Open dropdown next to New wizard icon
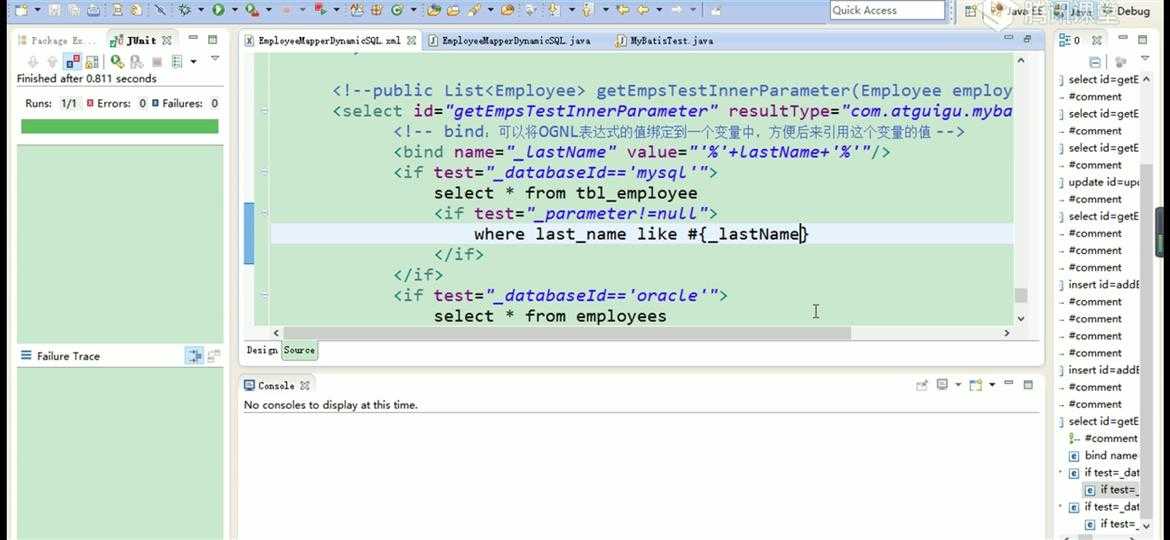Screen dimensions: 1170x540 (37, 10)
